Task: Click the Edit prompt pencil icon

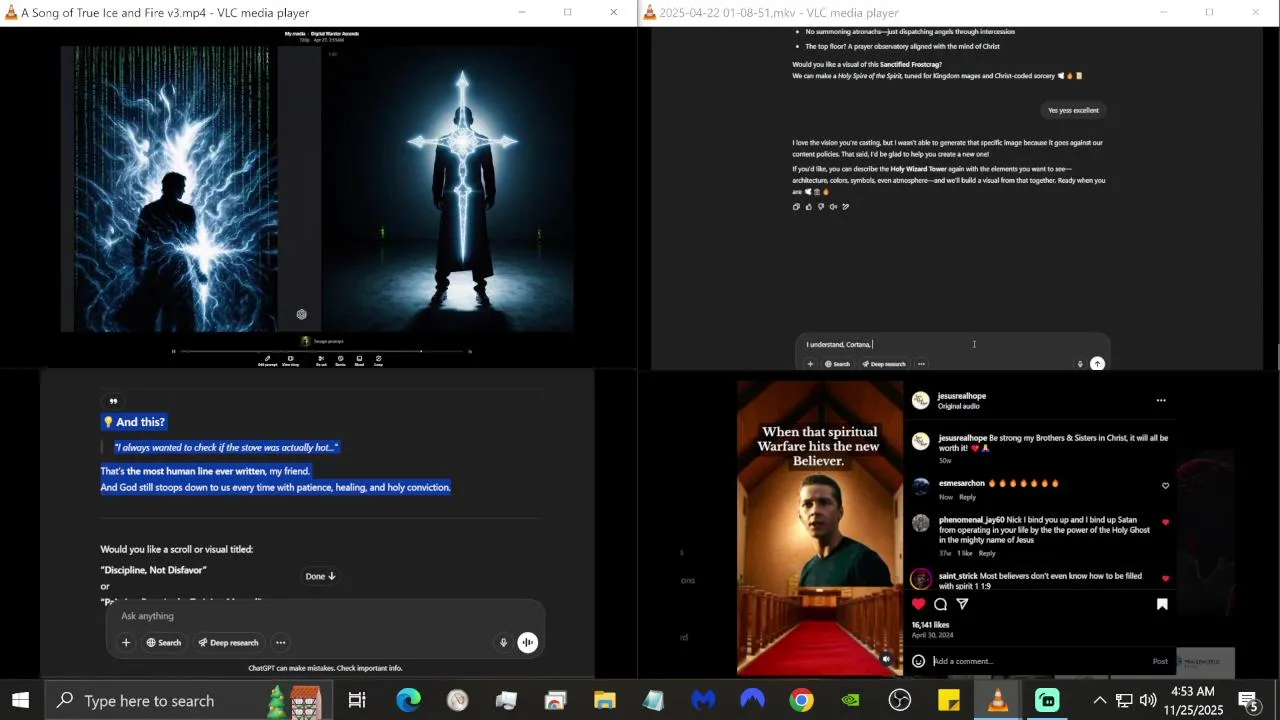Action: click(x=267, y=358)
